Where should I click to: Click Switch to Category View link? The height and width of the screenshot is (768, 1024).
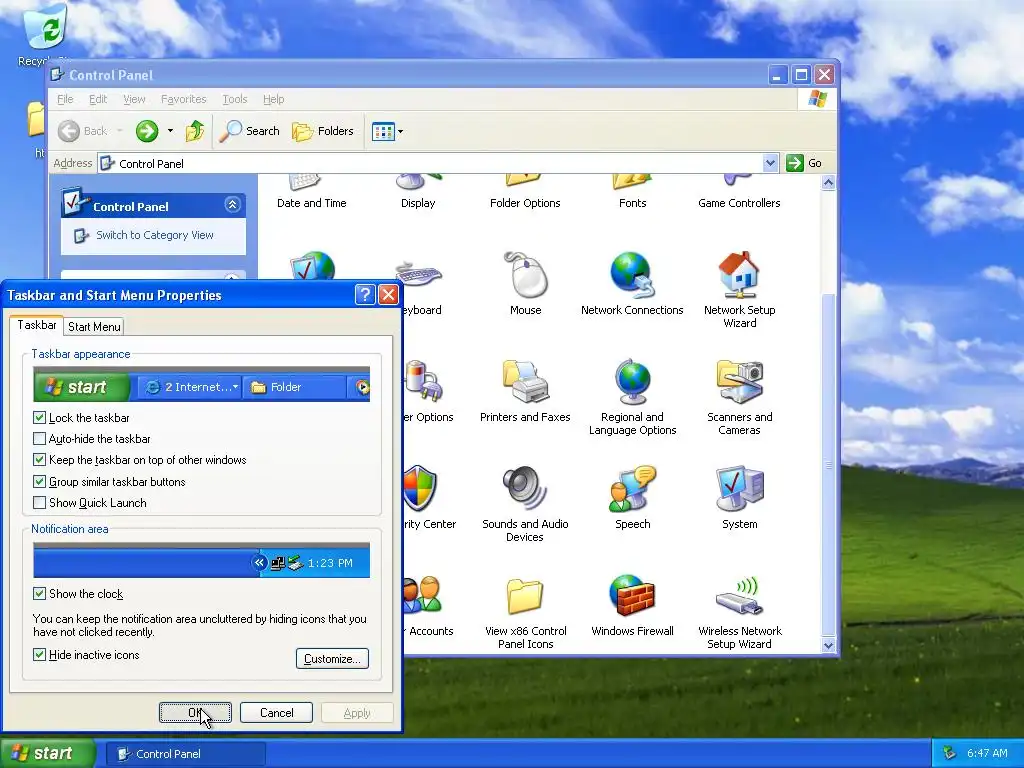[x=155, y=235]
